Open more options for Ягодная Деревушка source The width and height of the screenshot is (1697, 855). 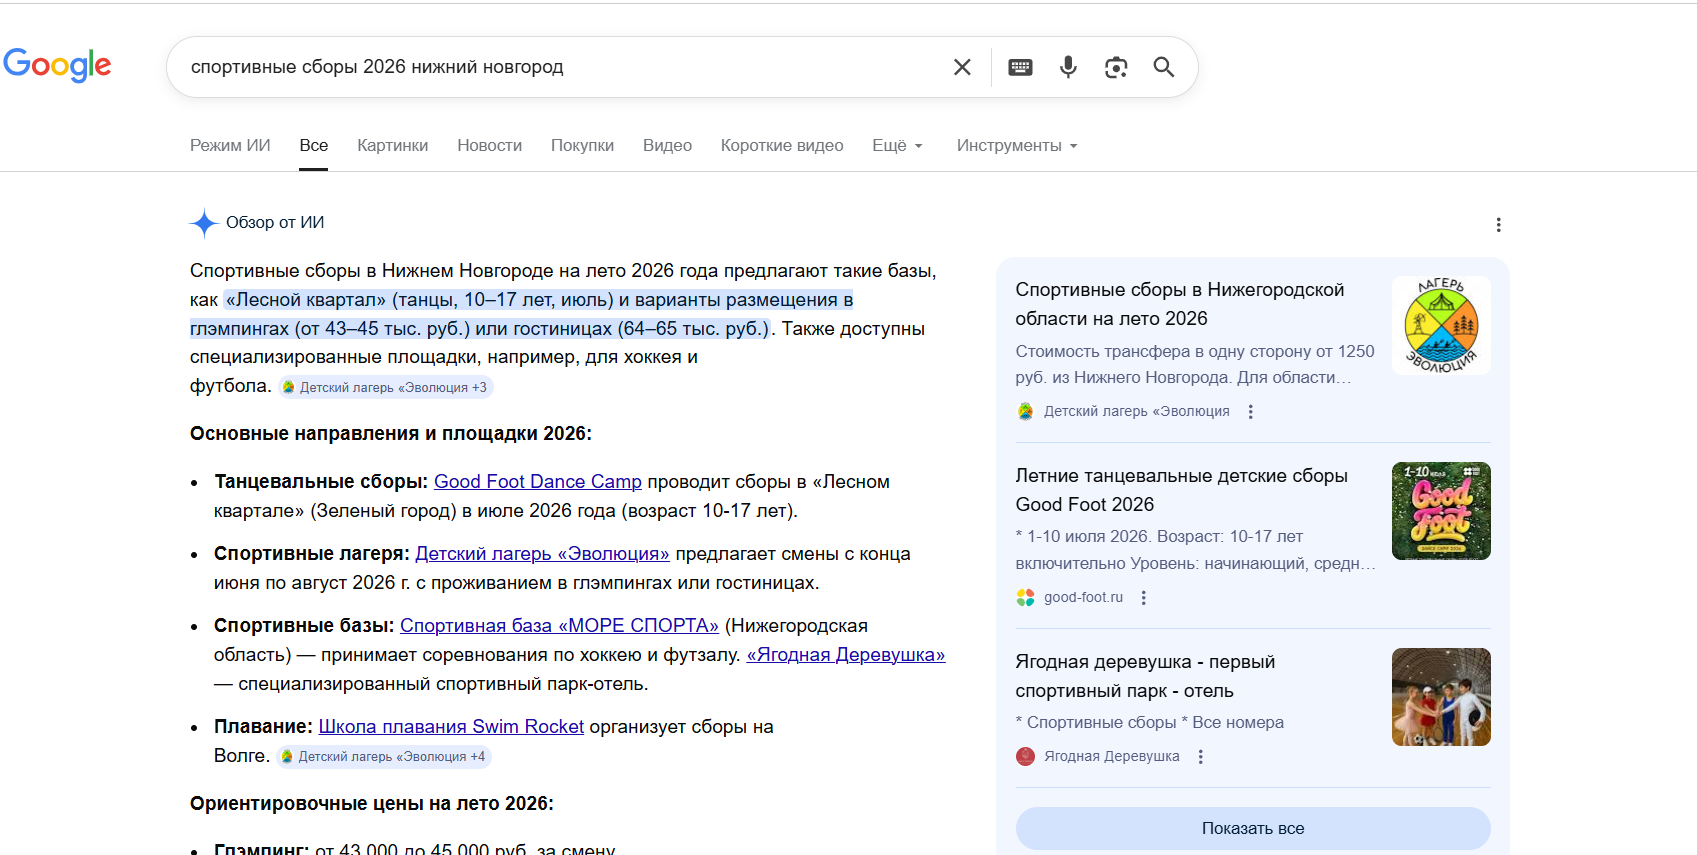[1200, 757]
